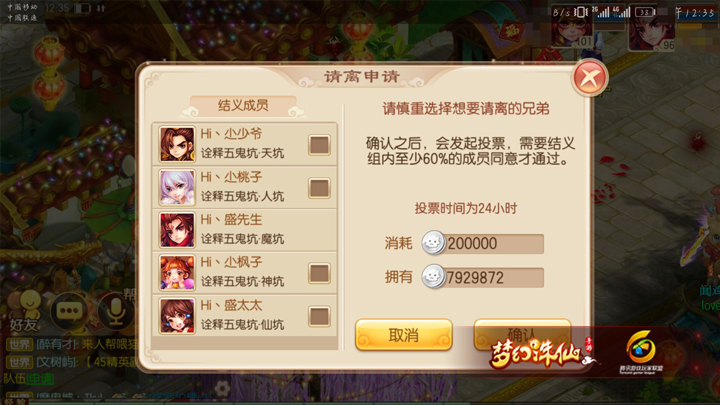Image resolution: width=720 pixels, height=405 pixels.
Task: Click the 取消 cancel button
Action: [x=404, y=335]
